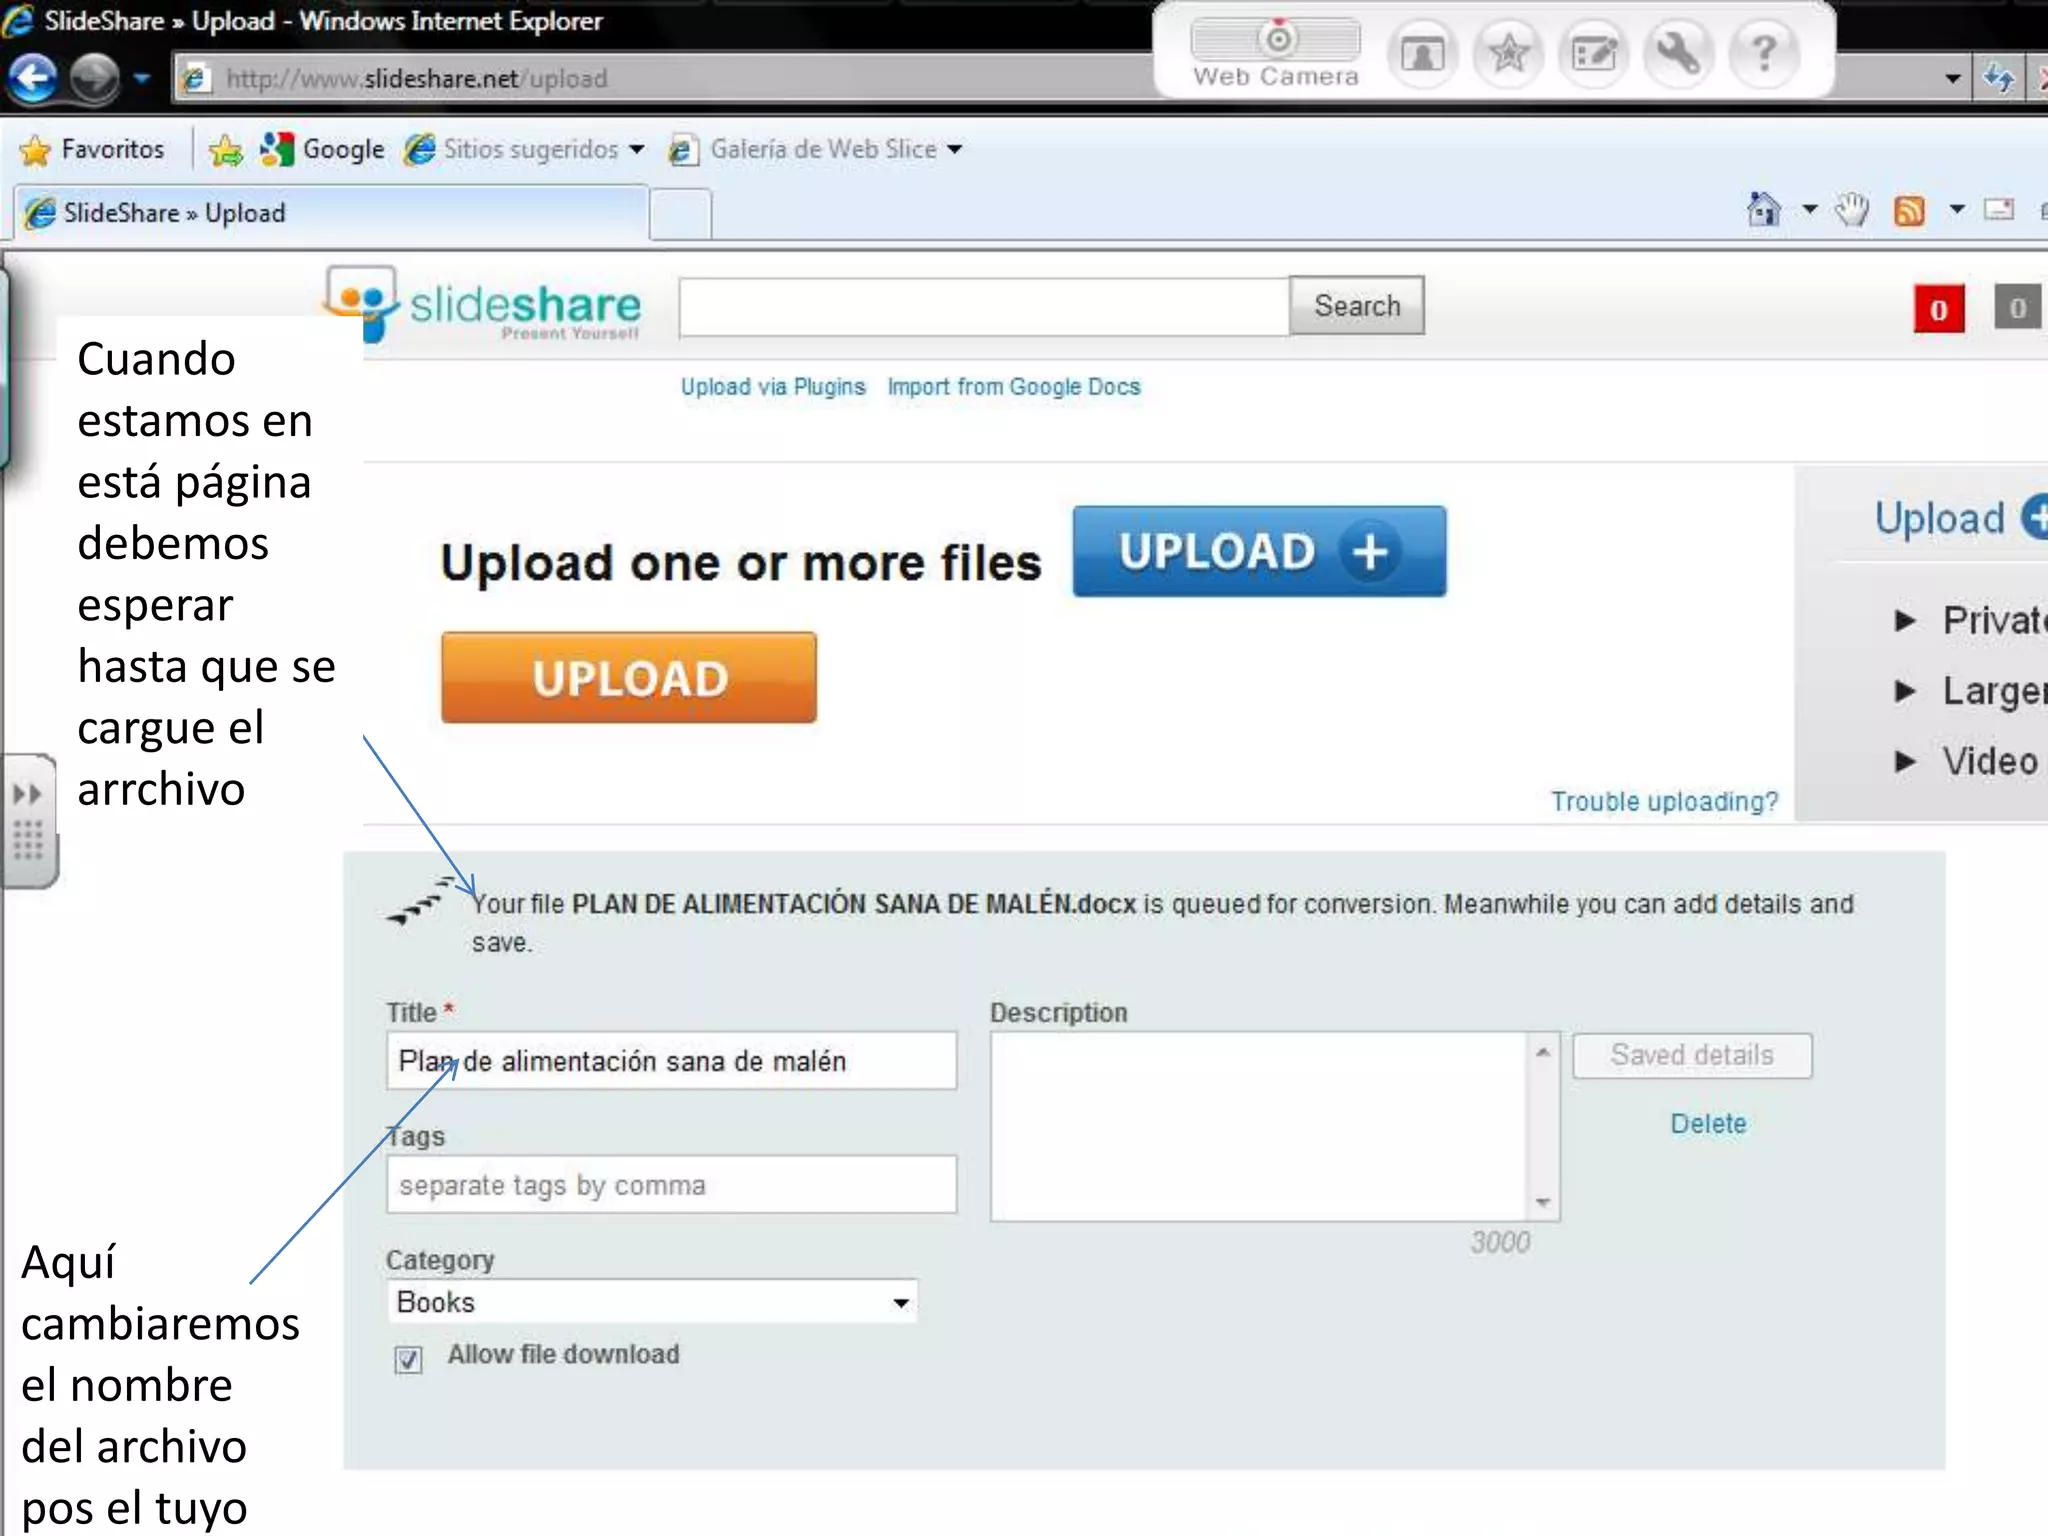The image size is (2048, 1536).
Task: Uncheck Allow file download checkbox
Action: 408,1359
